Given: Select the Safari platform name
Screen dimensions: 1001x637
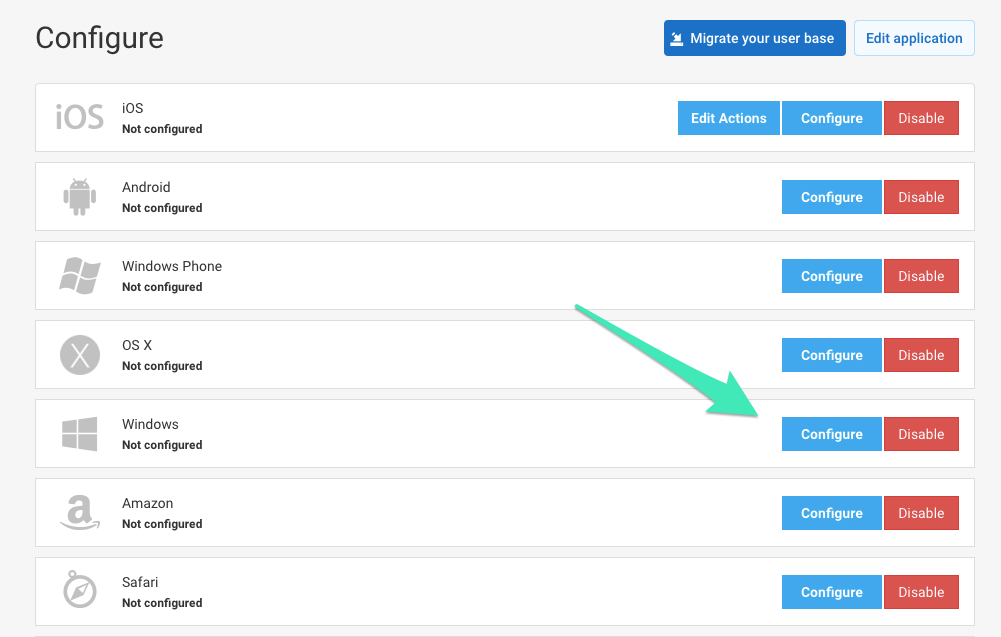Looking at the screenshot, I should point(140,582).
